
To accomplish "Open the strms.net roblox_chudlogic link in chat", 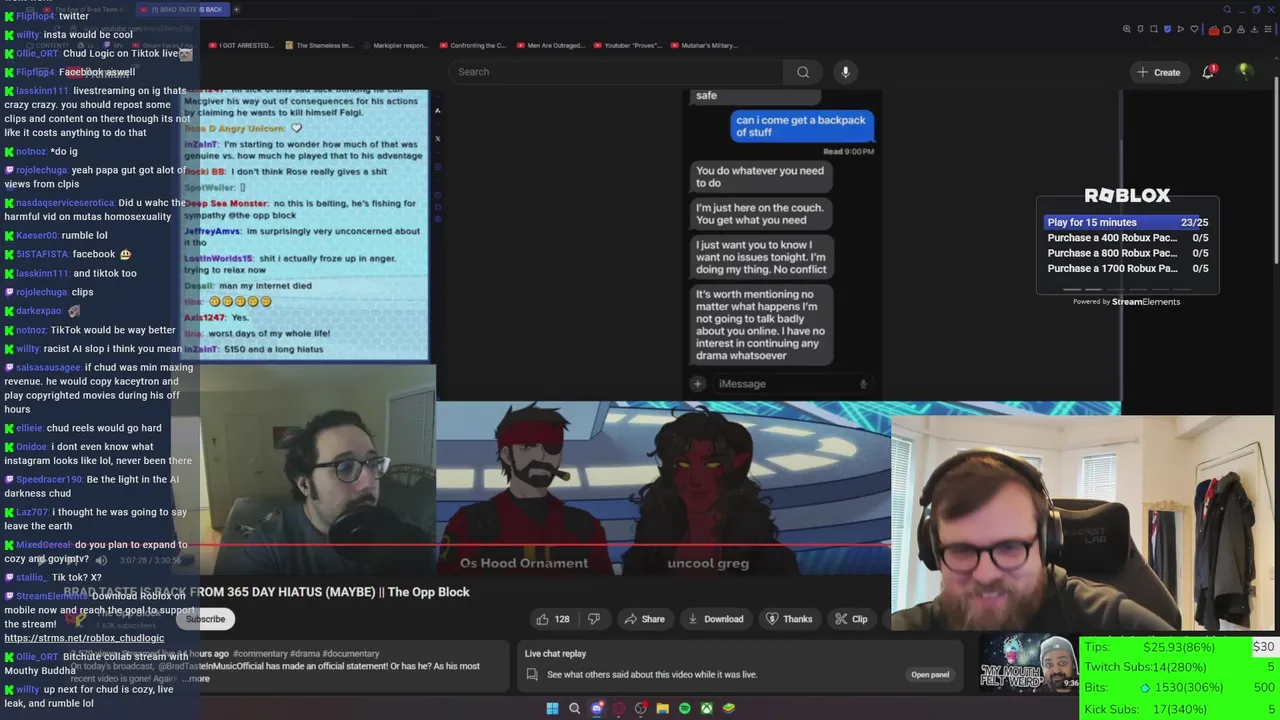I will coord(84,638).
